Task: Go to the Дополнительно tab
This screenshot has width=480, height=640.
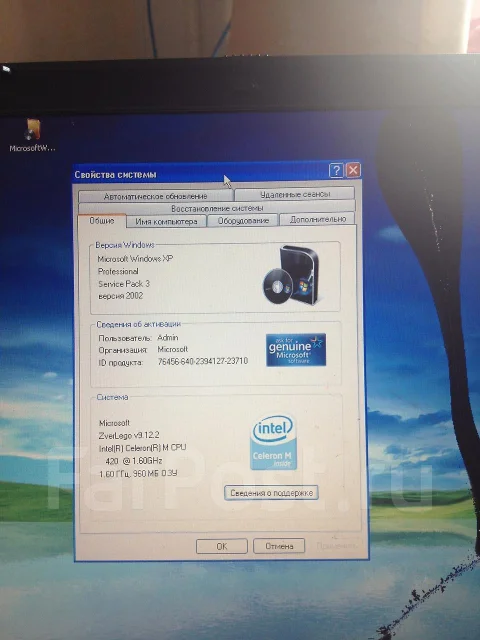Action: coord(318,219)
